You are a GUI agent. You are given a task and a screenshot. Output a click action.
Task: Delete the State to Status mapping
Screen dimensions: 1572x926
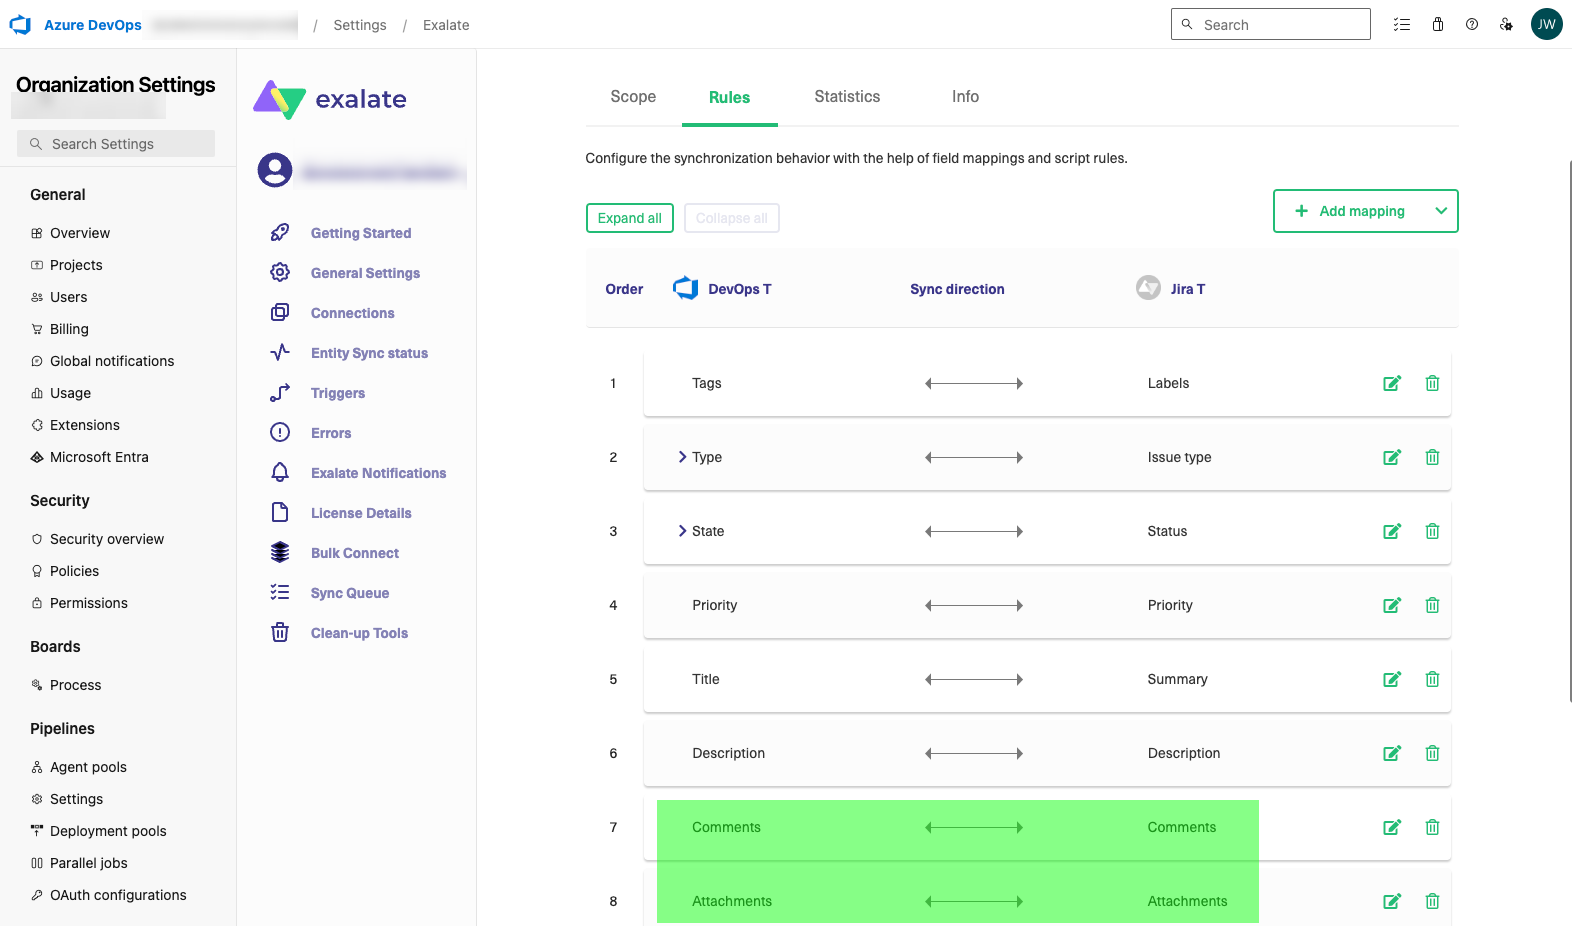pyautogui.click(x=1432, y=531)
